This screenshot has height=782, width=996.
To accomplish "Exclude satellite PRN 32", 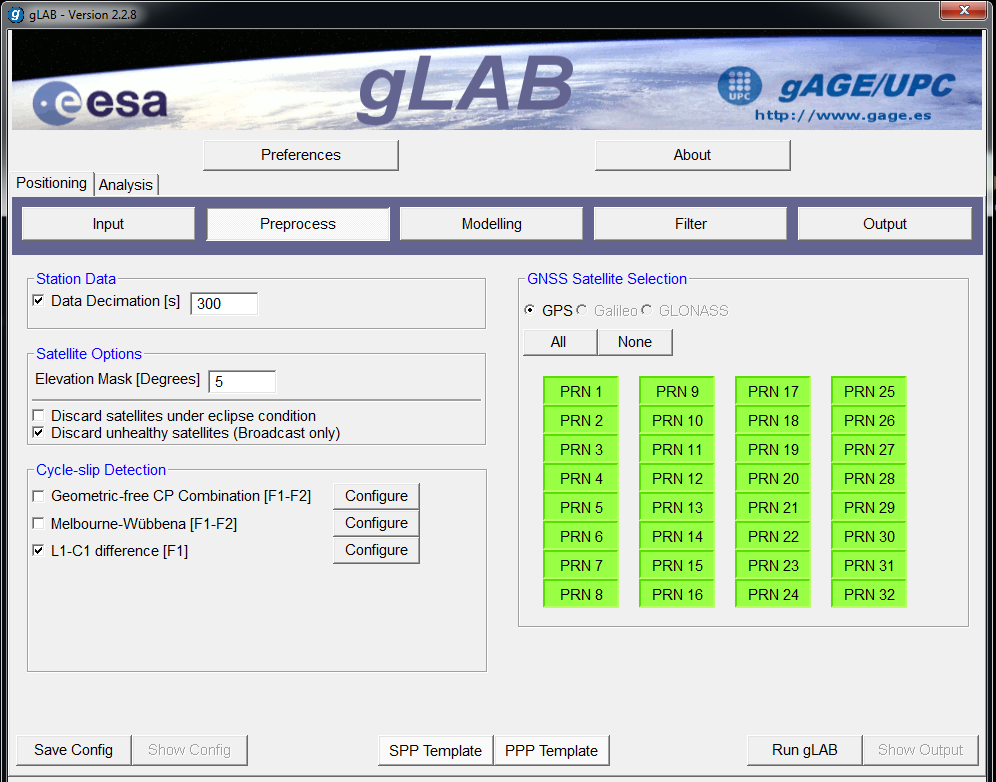I will [x=868, y=595].
